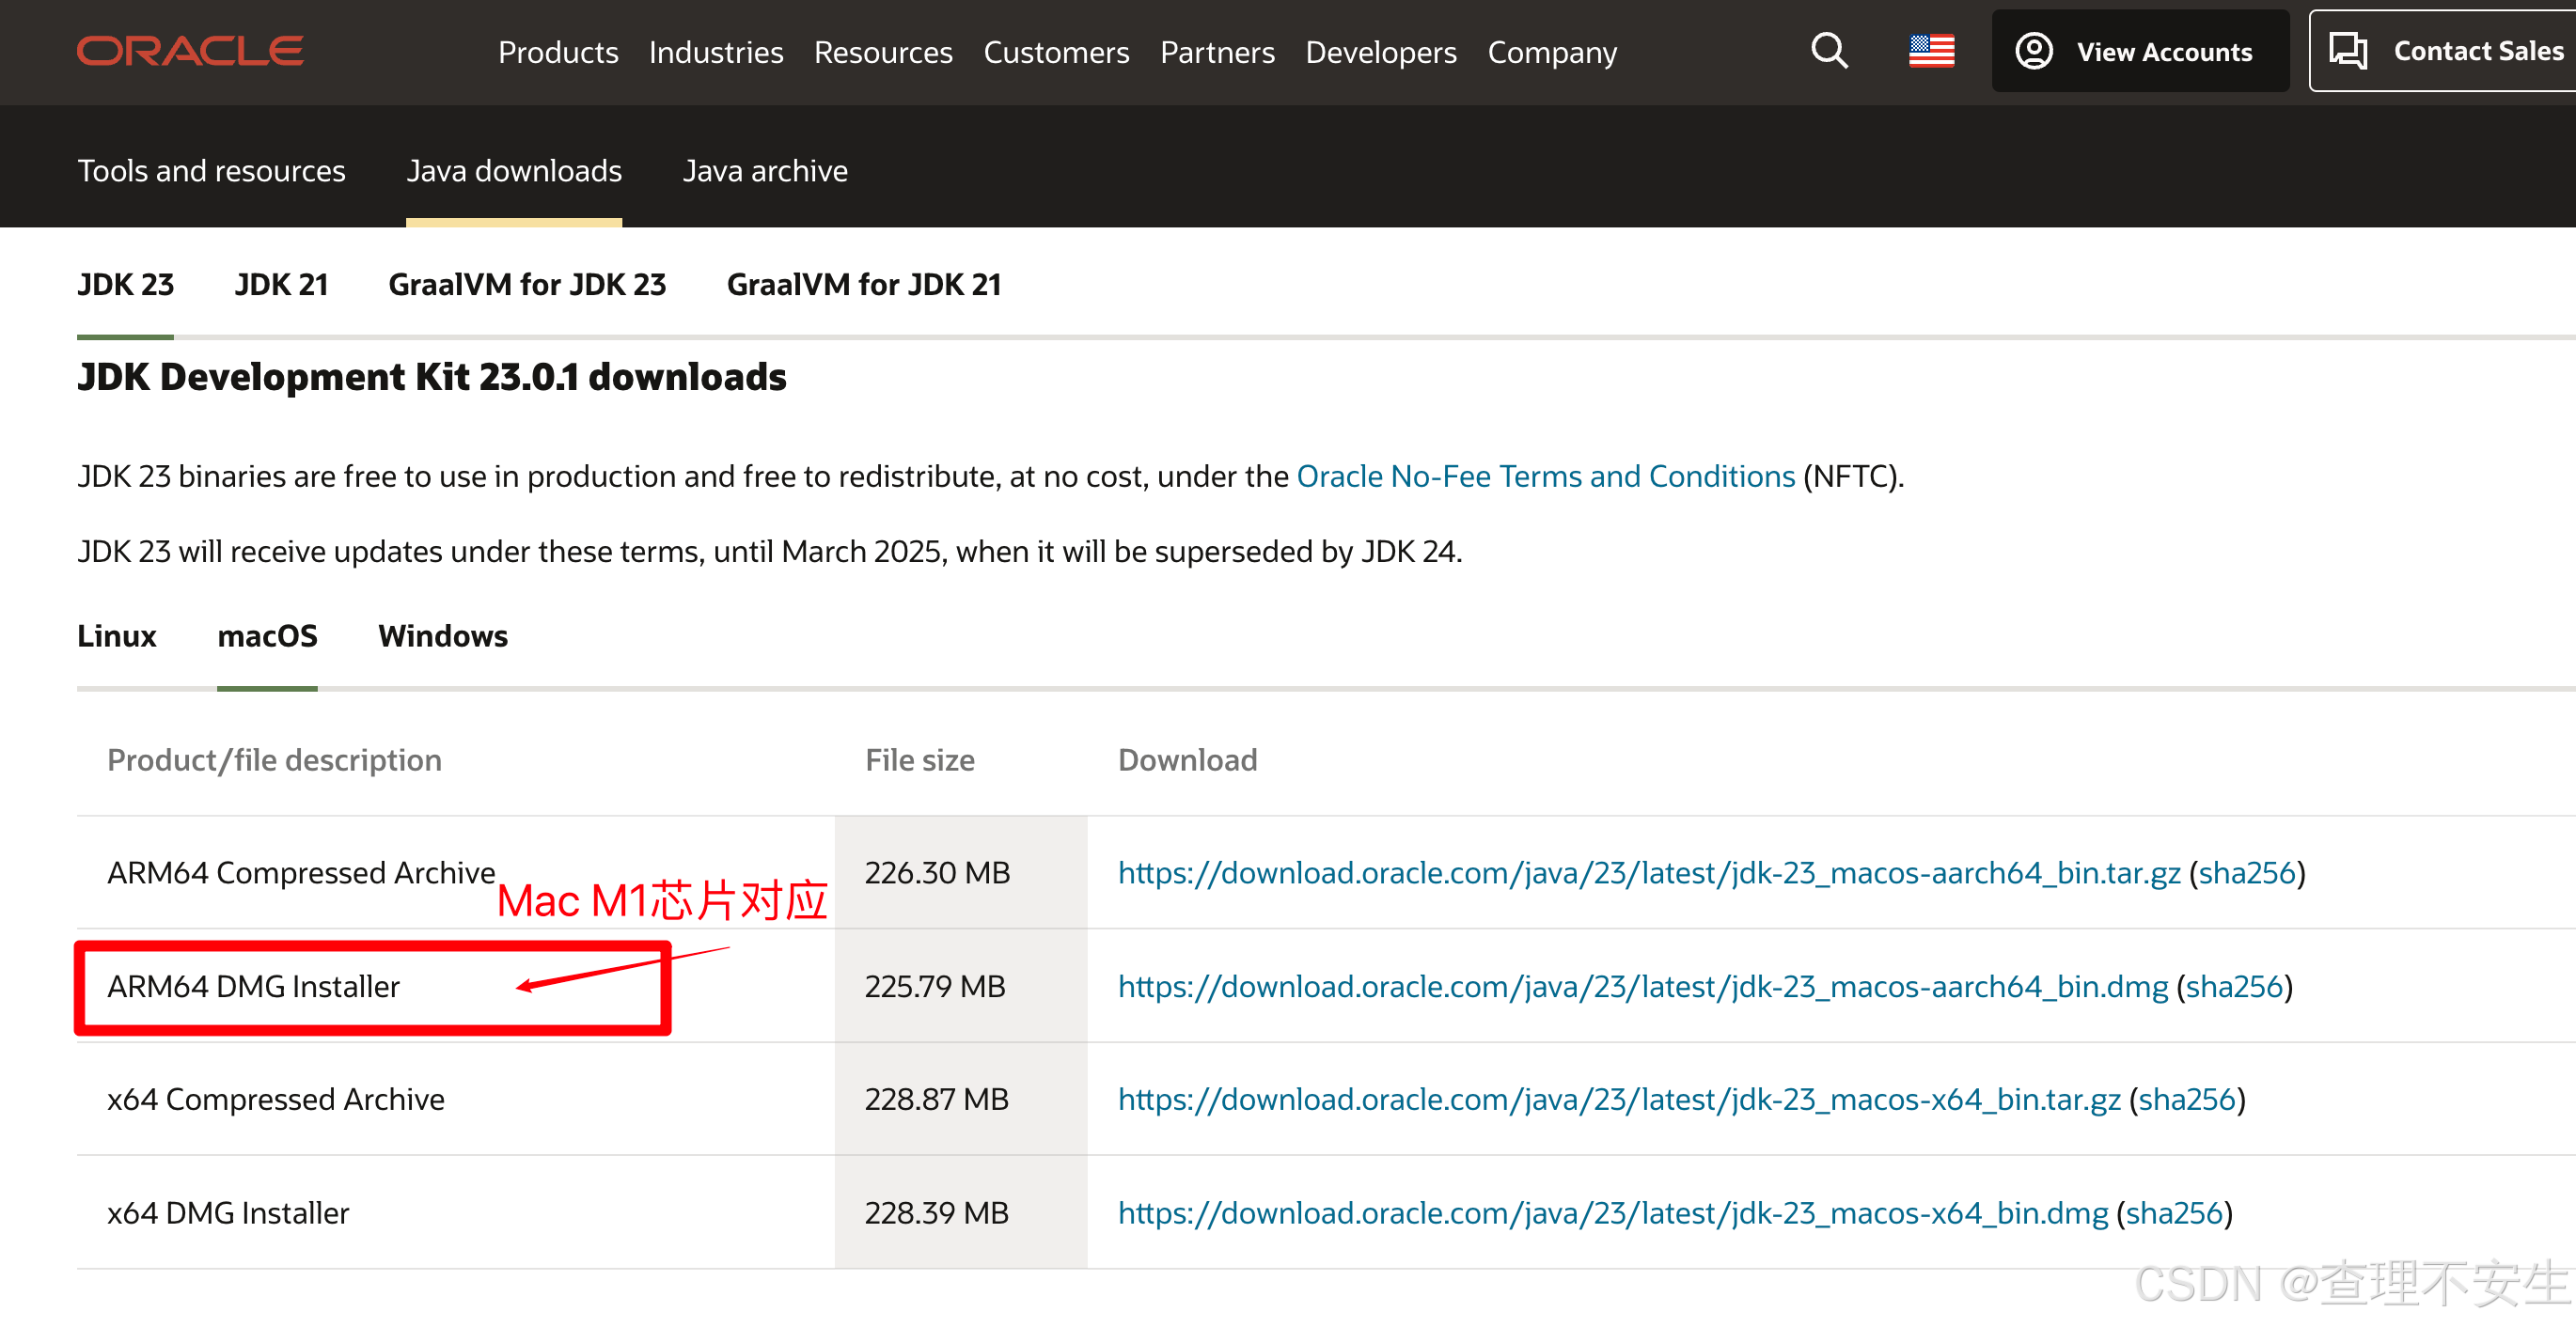Open the Resources menu
Screen dimensions: 2576x1327
[883, 52]
